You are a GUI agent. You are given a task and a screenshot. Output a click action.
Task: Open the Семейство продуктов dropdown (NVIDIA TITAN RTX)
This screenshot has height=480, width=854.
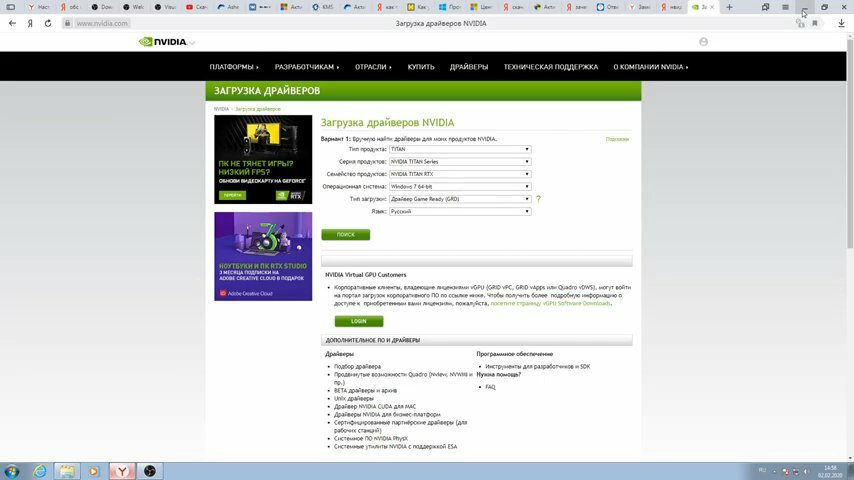460,174
